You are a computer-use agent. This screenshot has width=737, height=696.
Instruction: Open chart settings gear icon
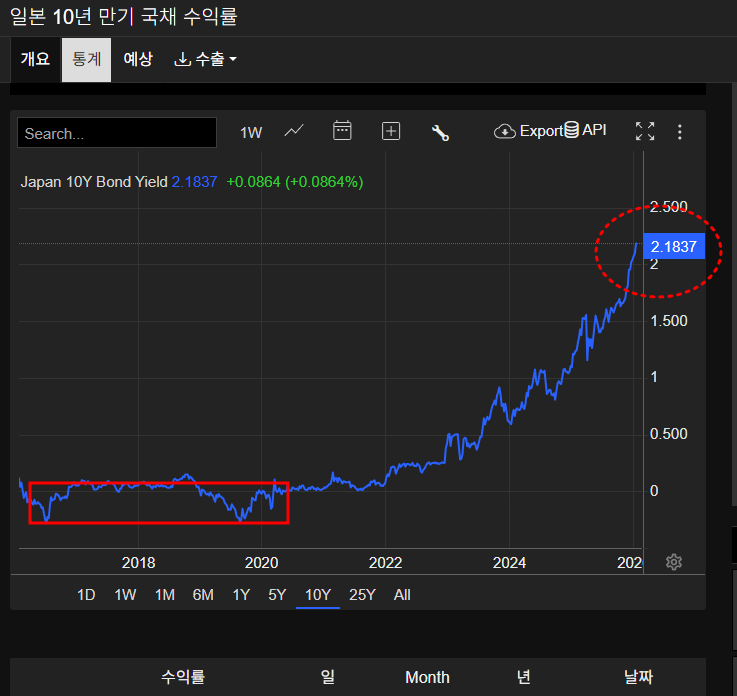click(x=674, y=562)
